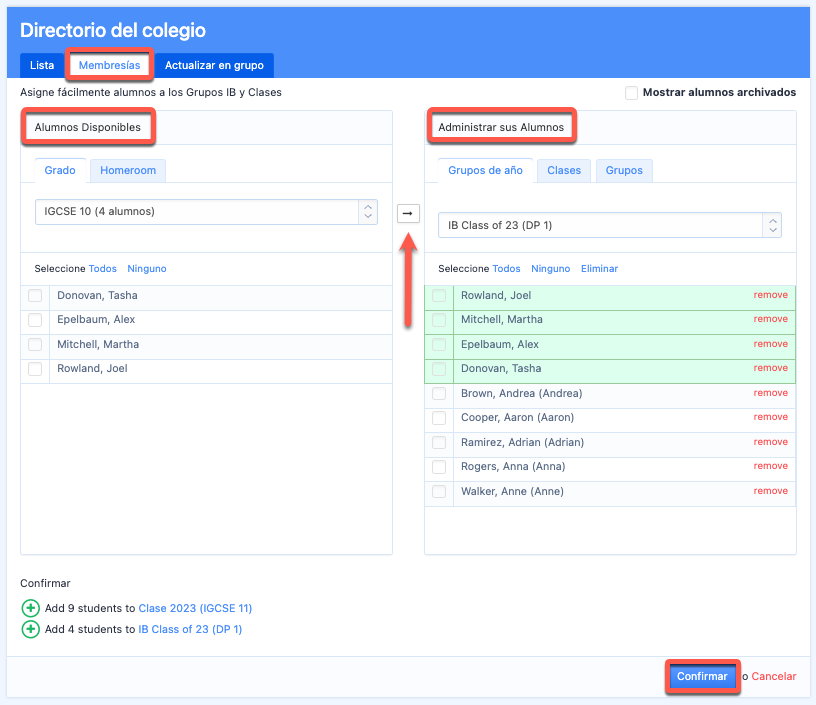Open the Clase 2023 (IGCSE 11) link

[x=195, y=608]
